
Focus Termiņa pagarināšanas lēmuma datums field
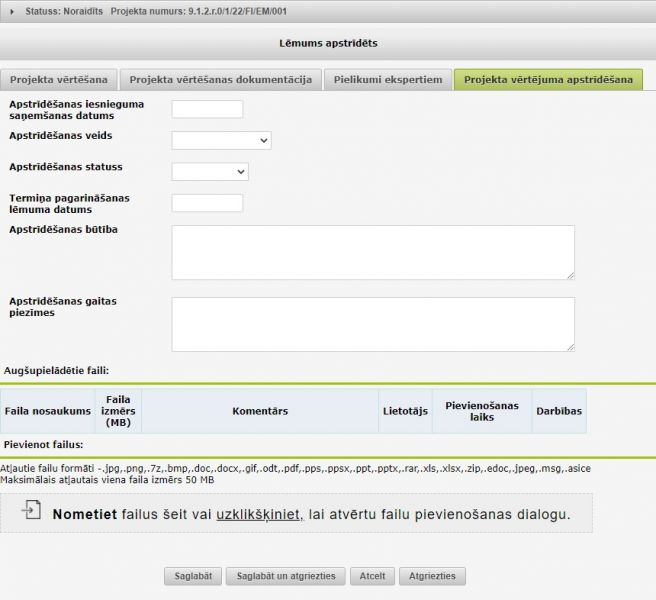pos(207,203)
